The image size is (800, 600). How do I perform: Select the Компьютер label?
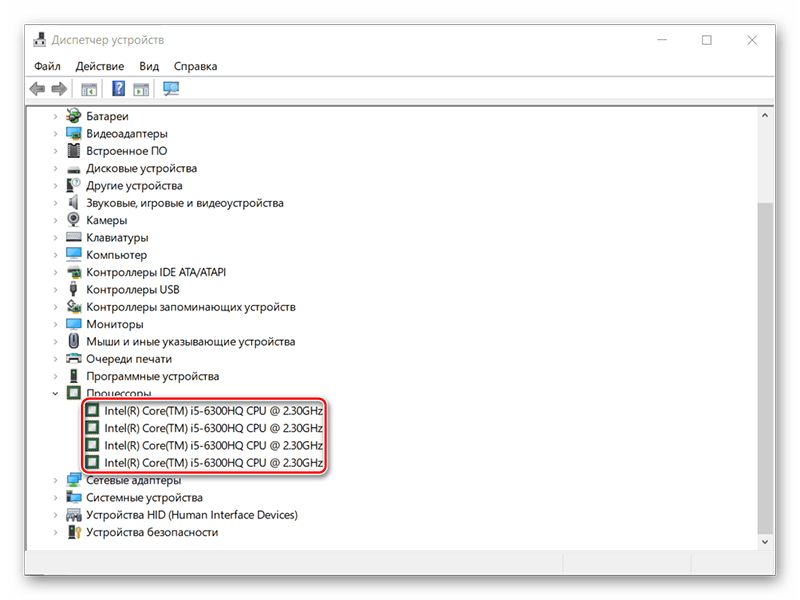coord(116,255)
